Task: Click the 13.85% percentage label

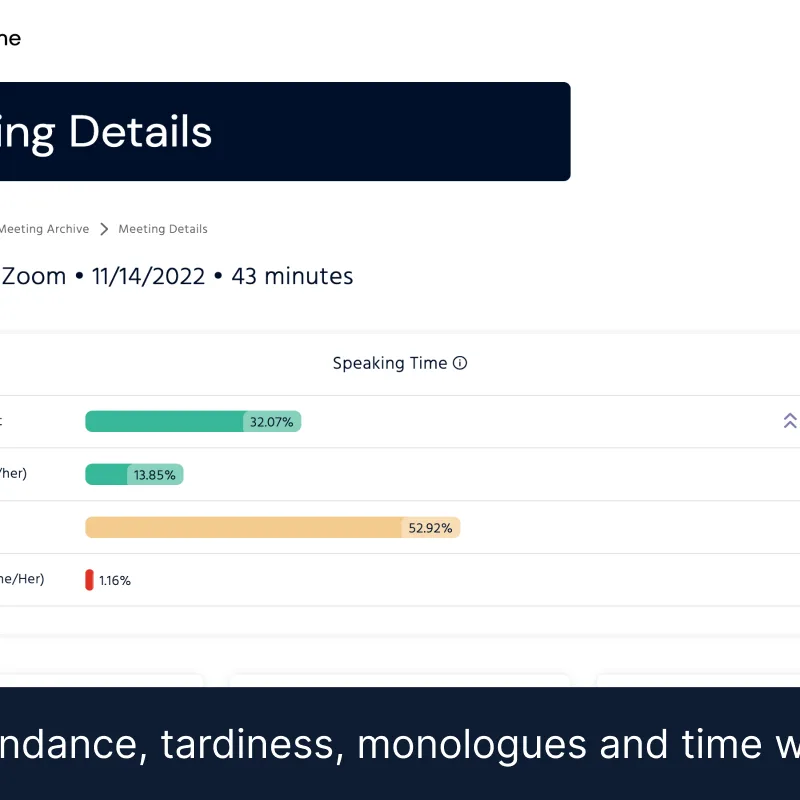Action: pos(155,475)
